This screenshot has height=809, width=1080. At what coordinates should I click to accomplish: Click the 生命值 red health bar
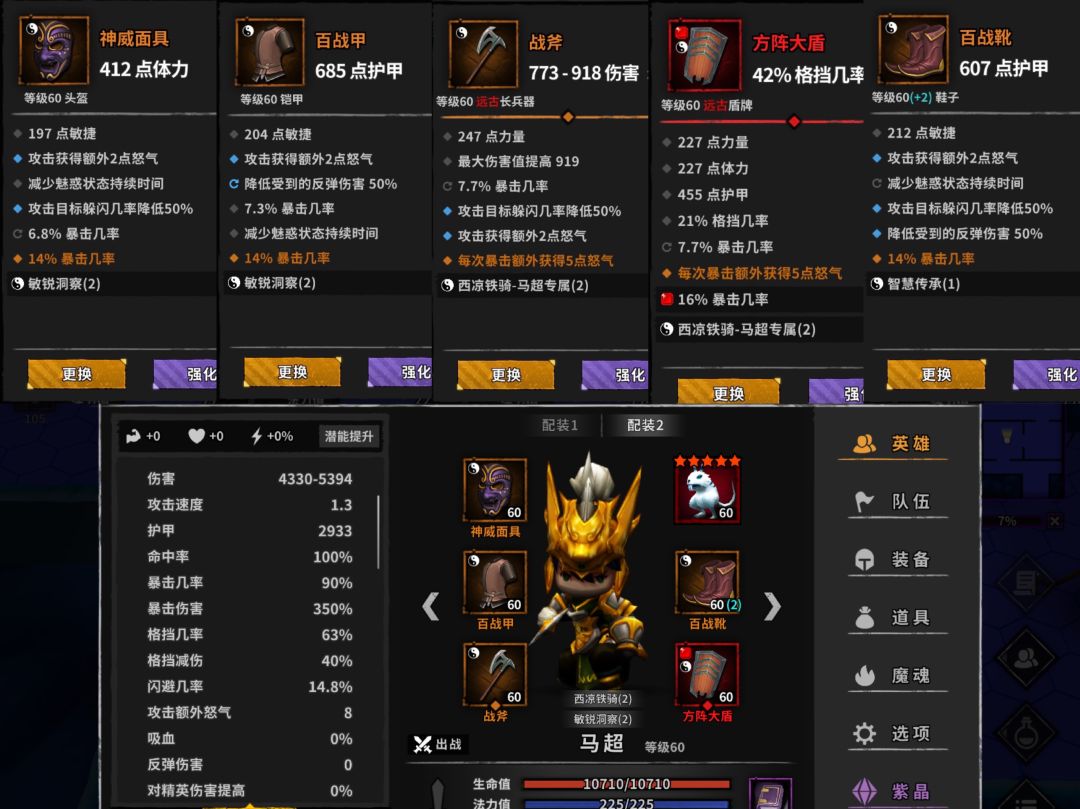[x=626, y=784]
